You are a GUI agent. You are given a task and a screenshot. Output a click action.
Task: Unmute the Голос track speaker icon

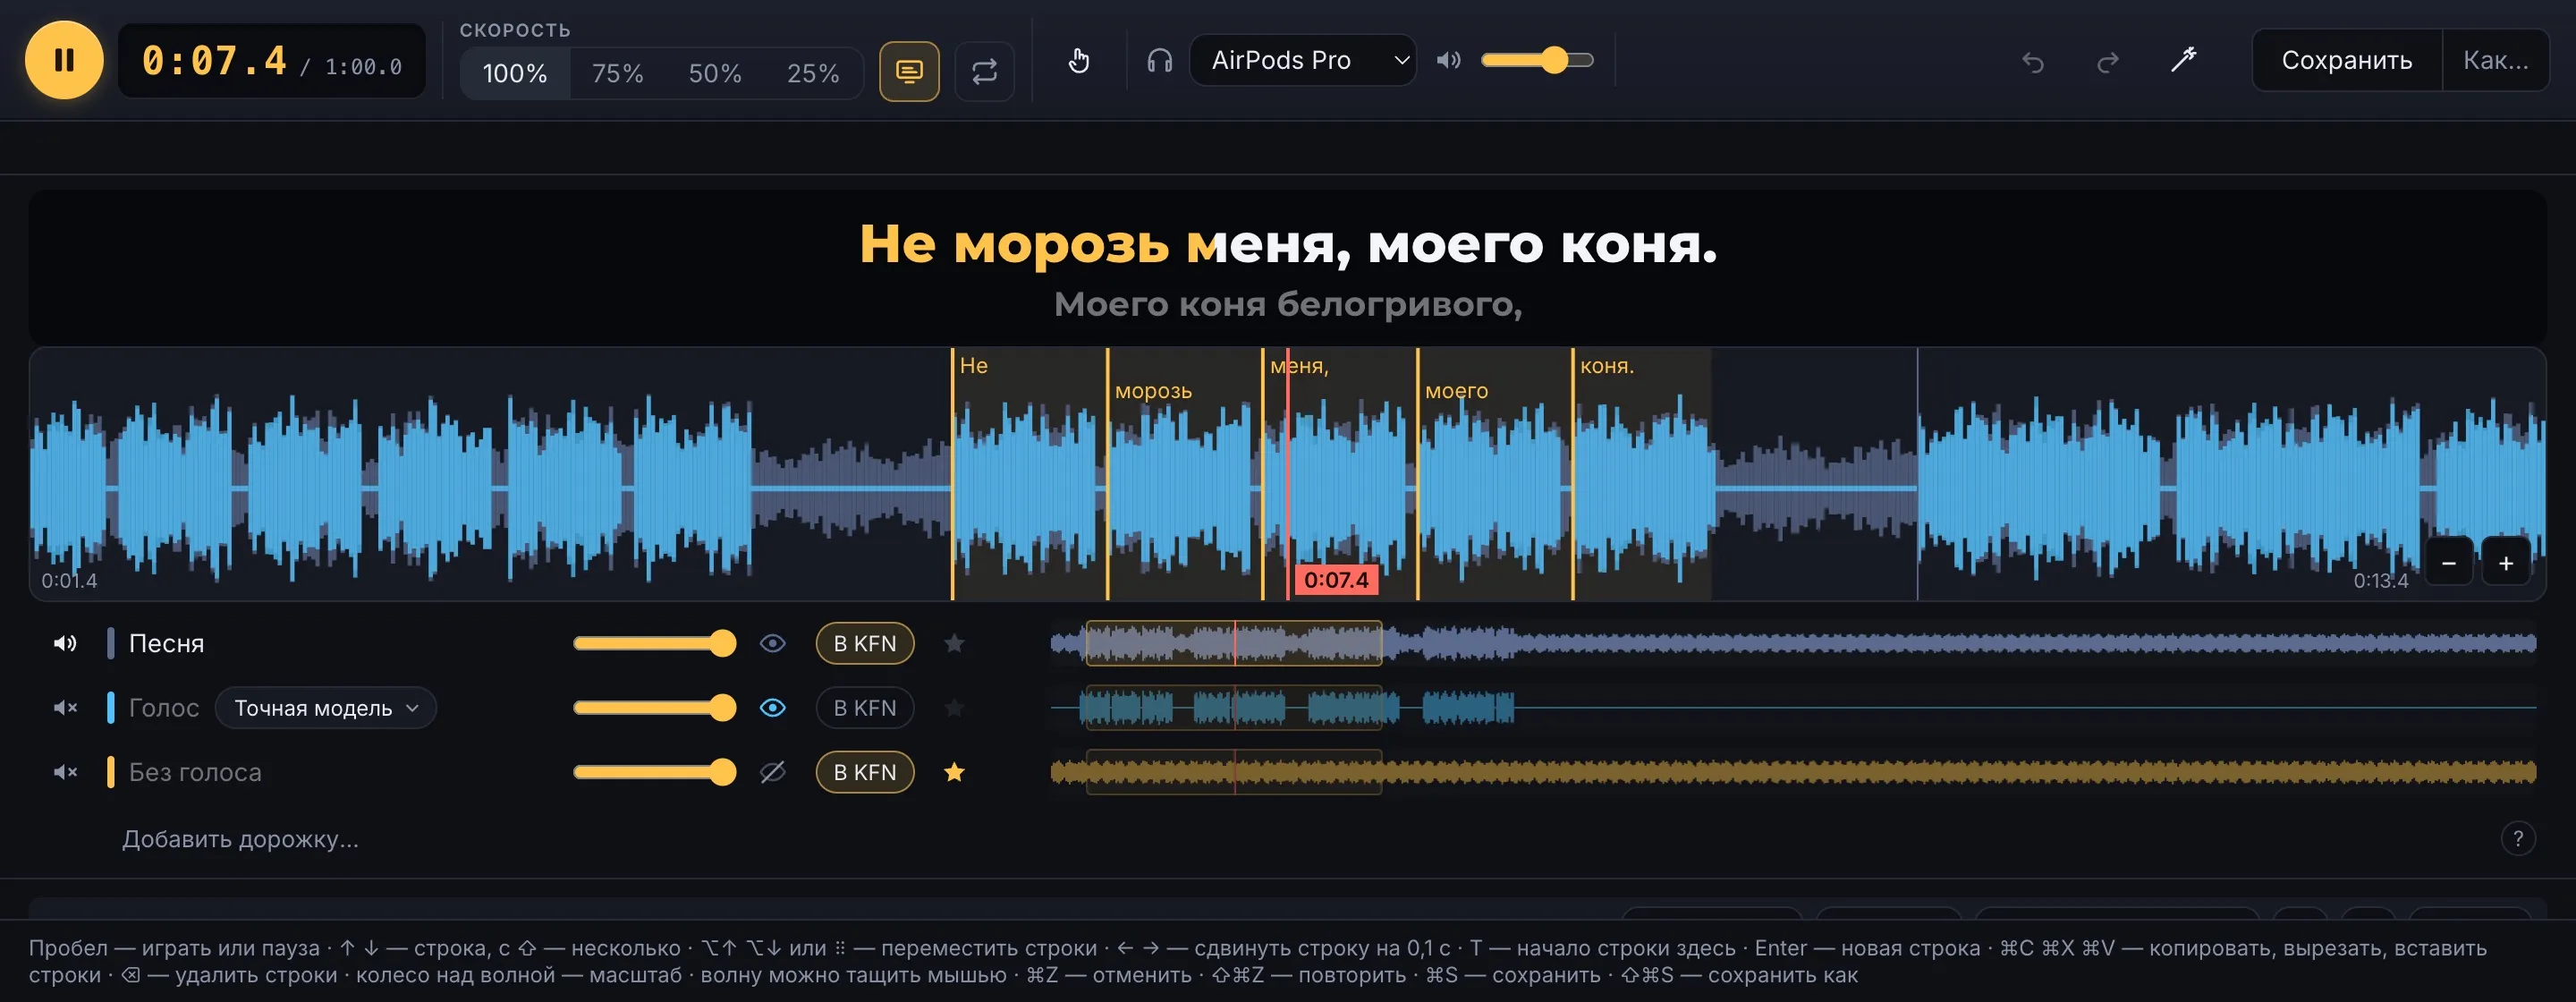click(x=65, y=708)
